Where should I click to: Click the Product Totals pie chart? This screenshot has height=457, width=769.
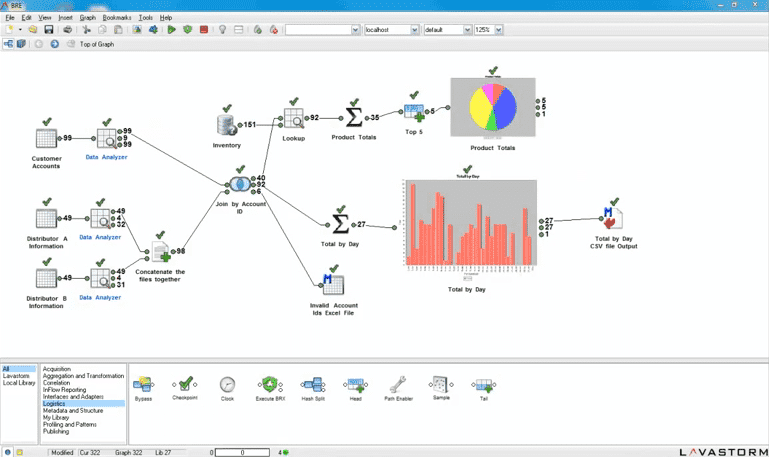[492, 108]
